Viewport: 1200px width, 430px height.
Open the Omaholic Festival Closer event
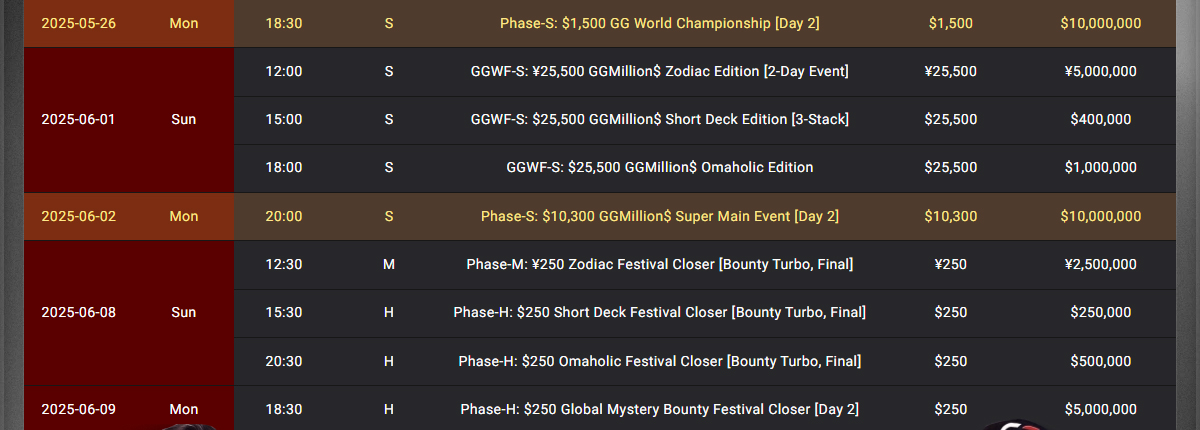[x=659, y=360]
